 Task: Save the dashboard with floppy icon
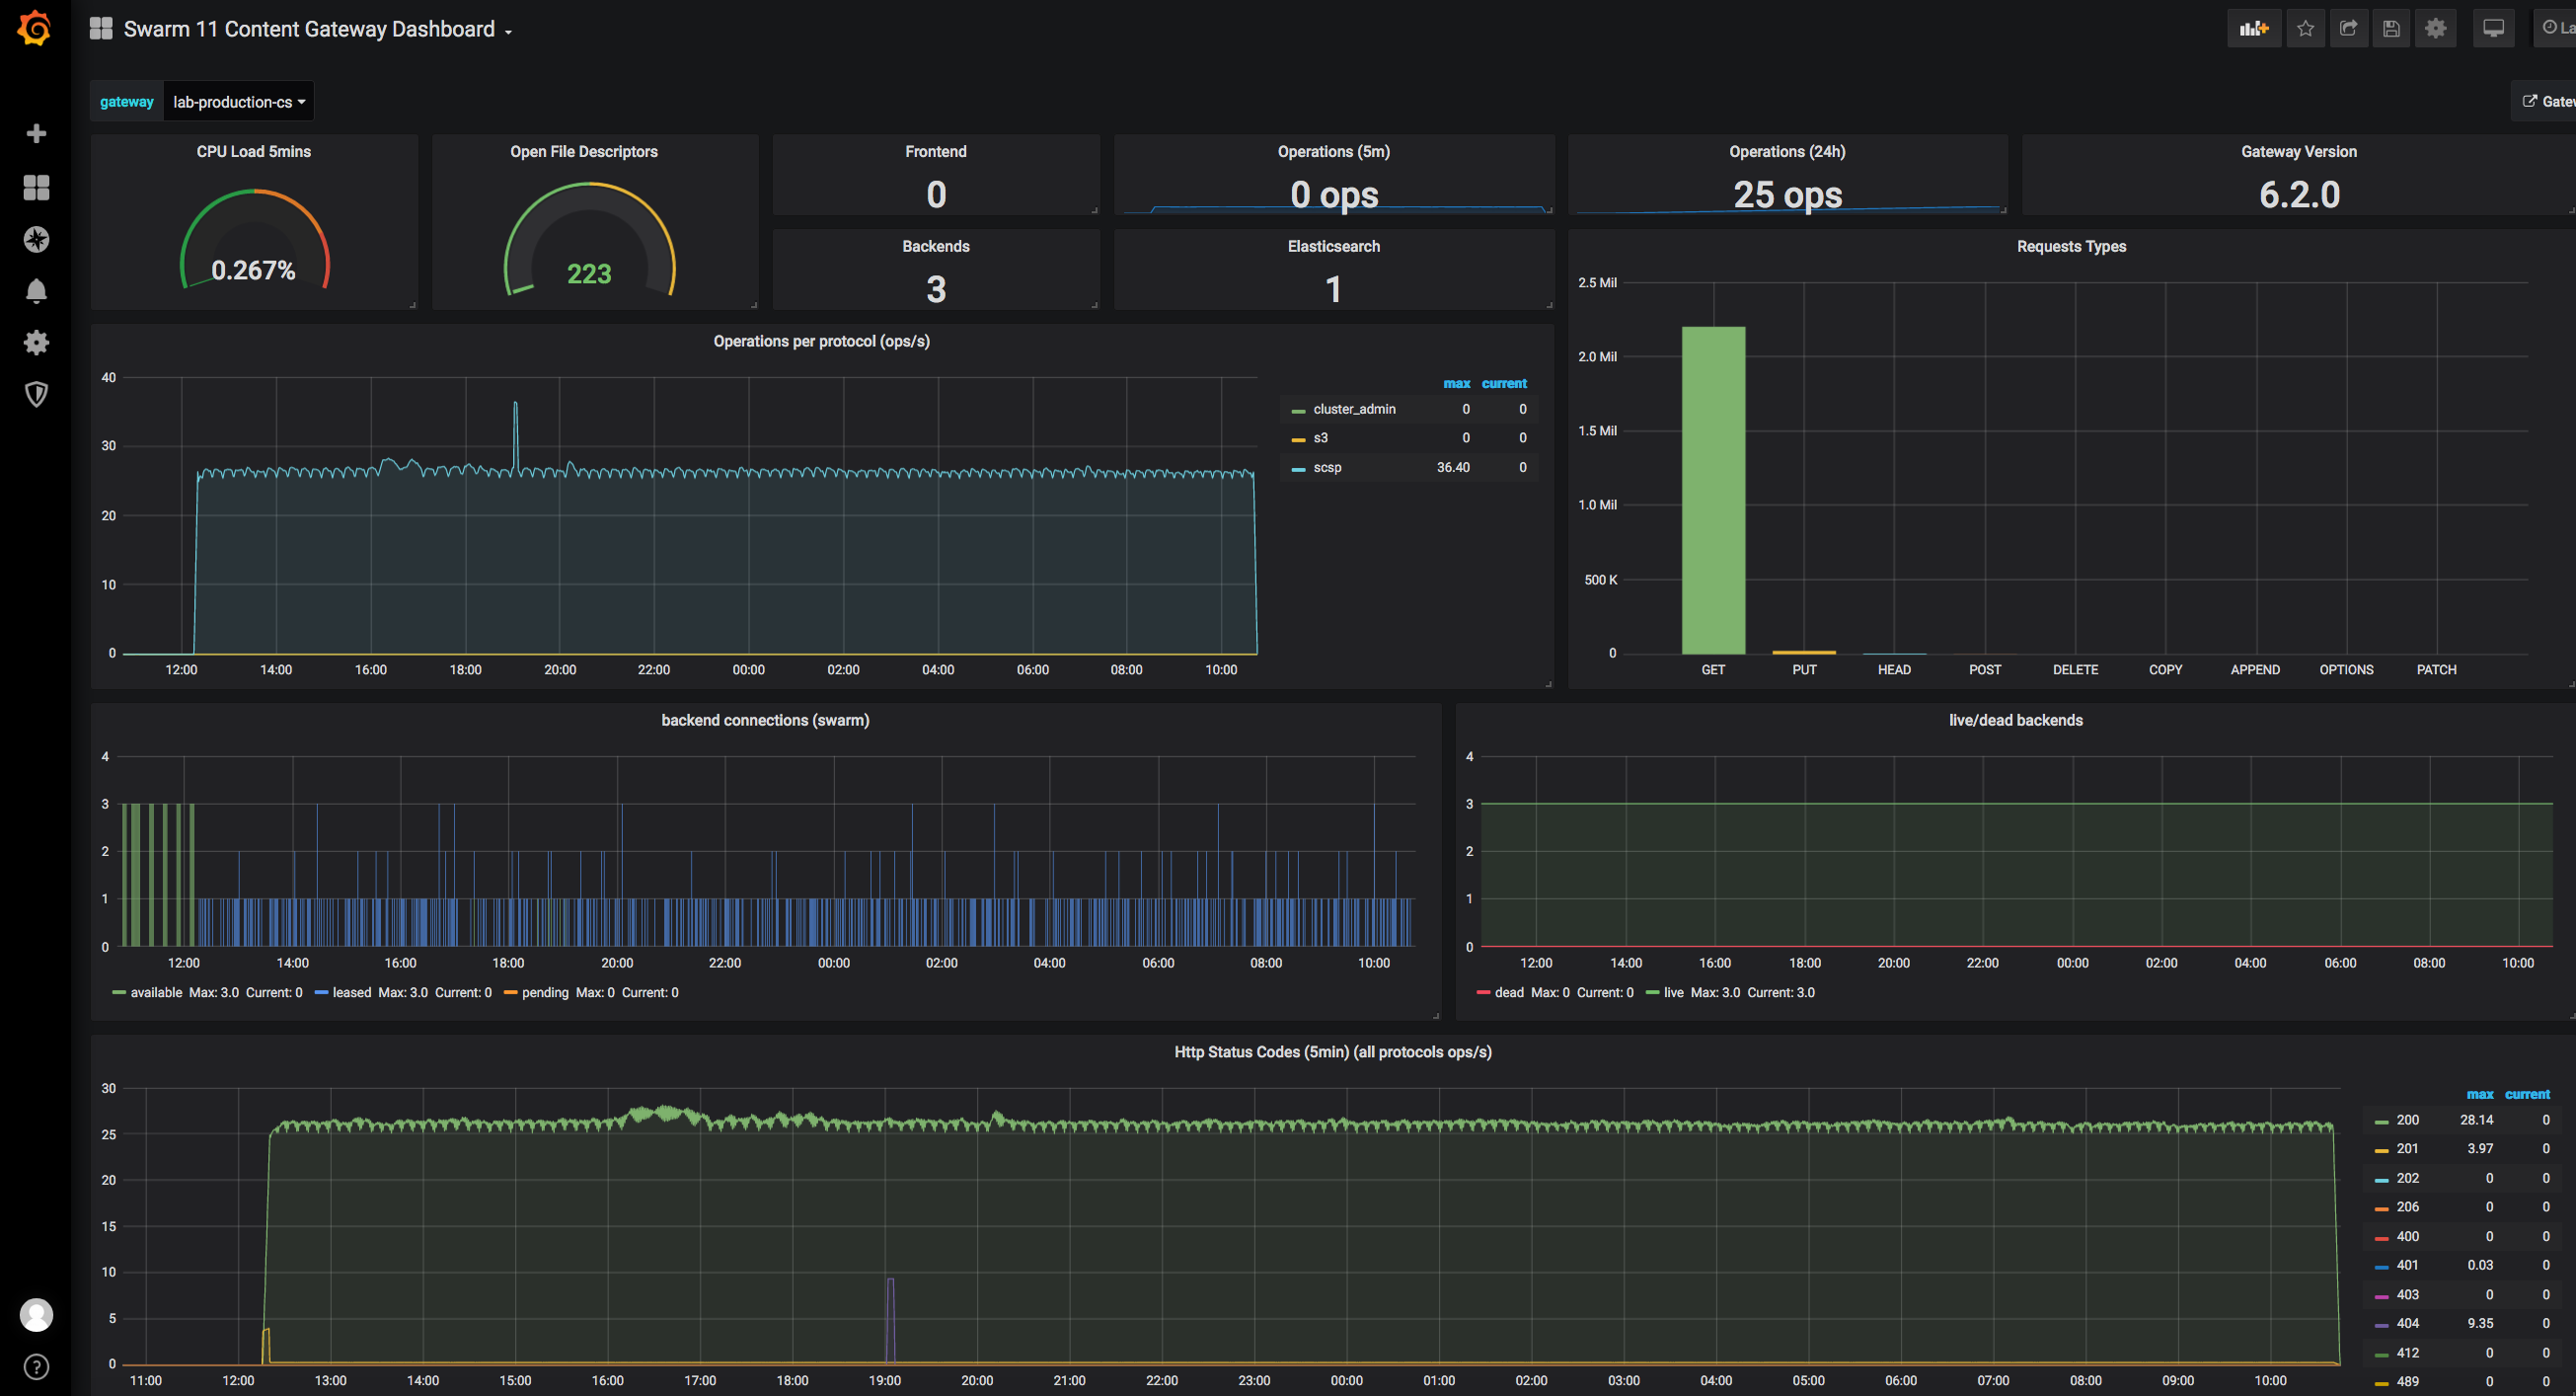[x=2391, y=28]
